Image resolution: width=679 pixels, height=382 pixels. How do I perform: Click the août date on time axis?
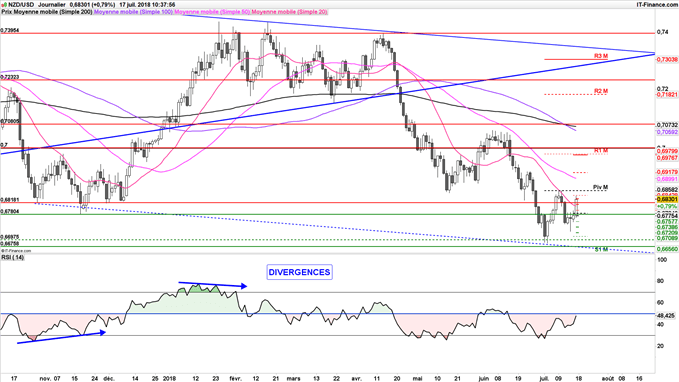pyautogui.click(x=608, y=379)
